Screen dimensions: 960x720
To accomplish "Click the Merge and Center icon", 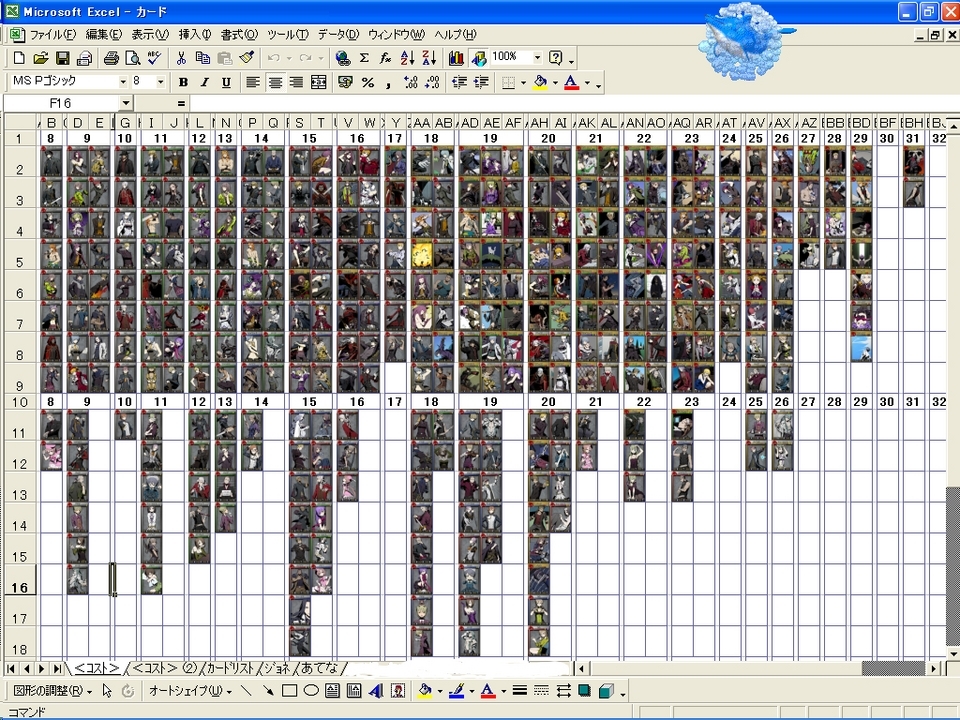I will click(318, 82).
